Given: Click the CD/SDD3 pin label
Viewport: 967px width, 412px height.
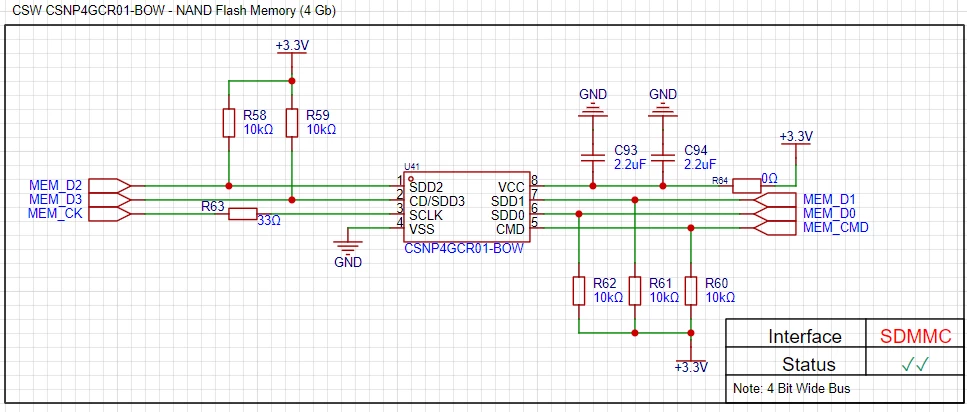Looking at the screenshot, I should [437, 201].
